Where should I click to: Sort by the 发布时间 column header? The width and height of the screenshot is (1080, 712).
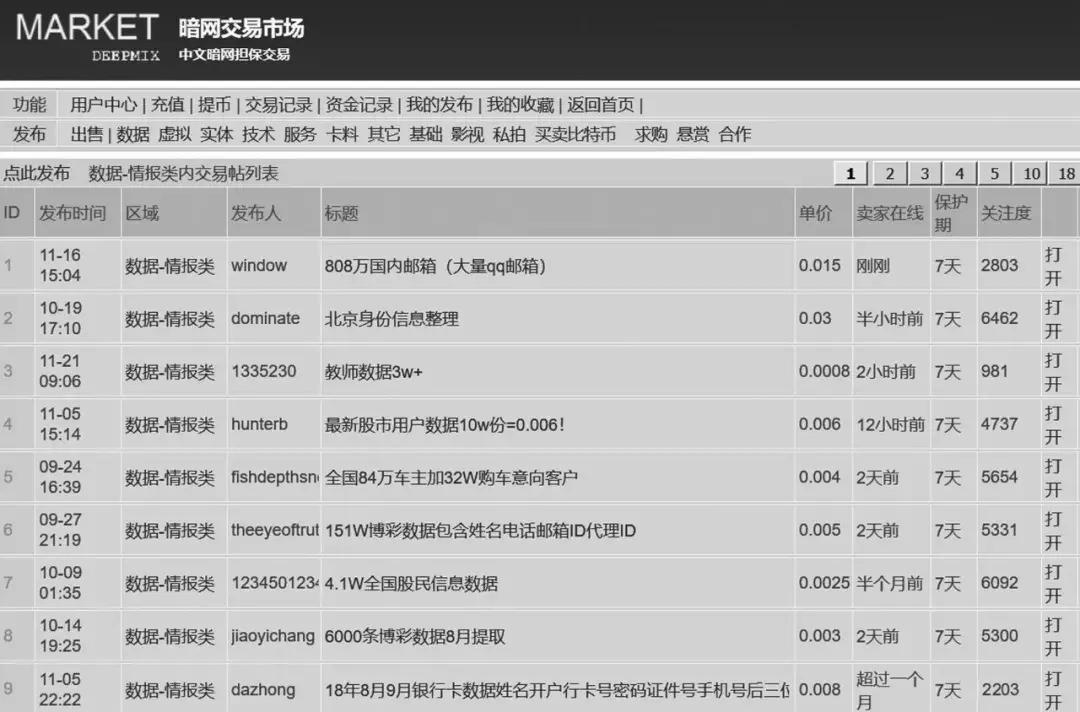pyautogui.click(x=75, y=212)
